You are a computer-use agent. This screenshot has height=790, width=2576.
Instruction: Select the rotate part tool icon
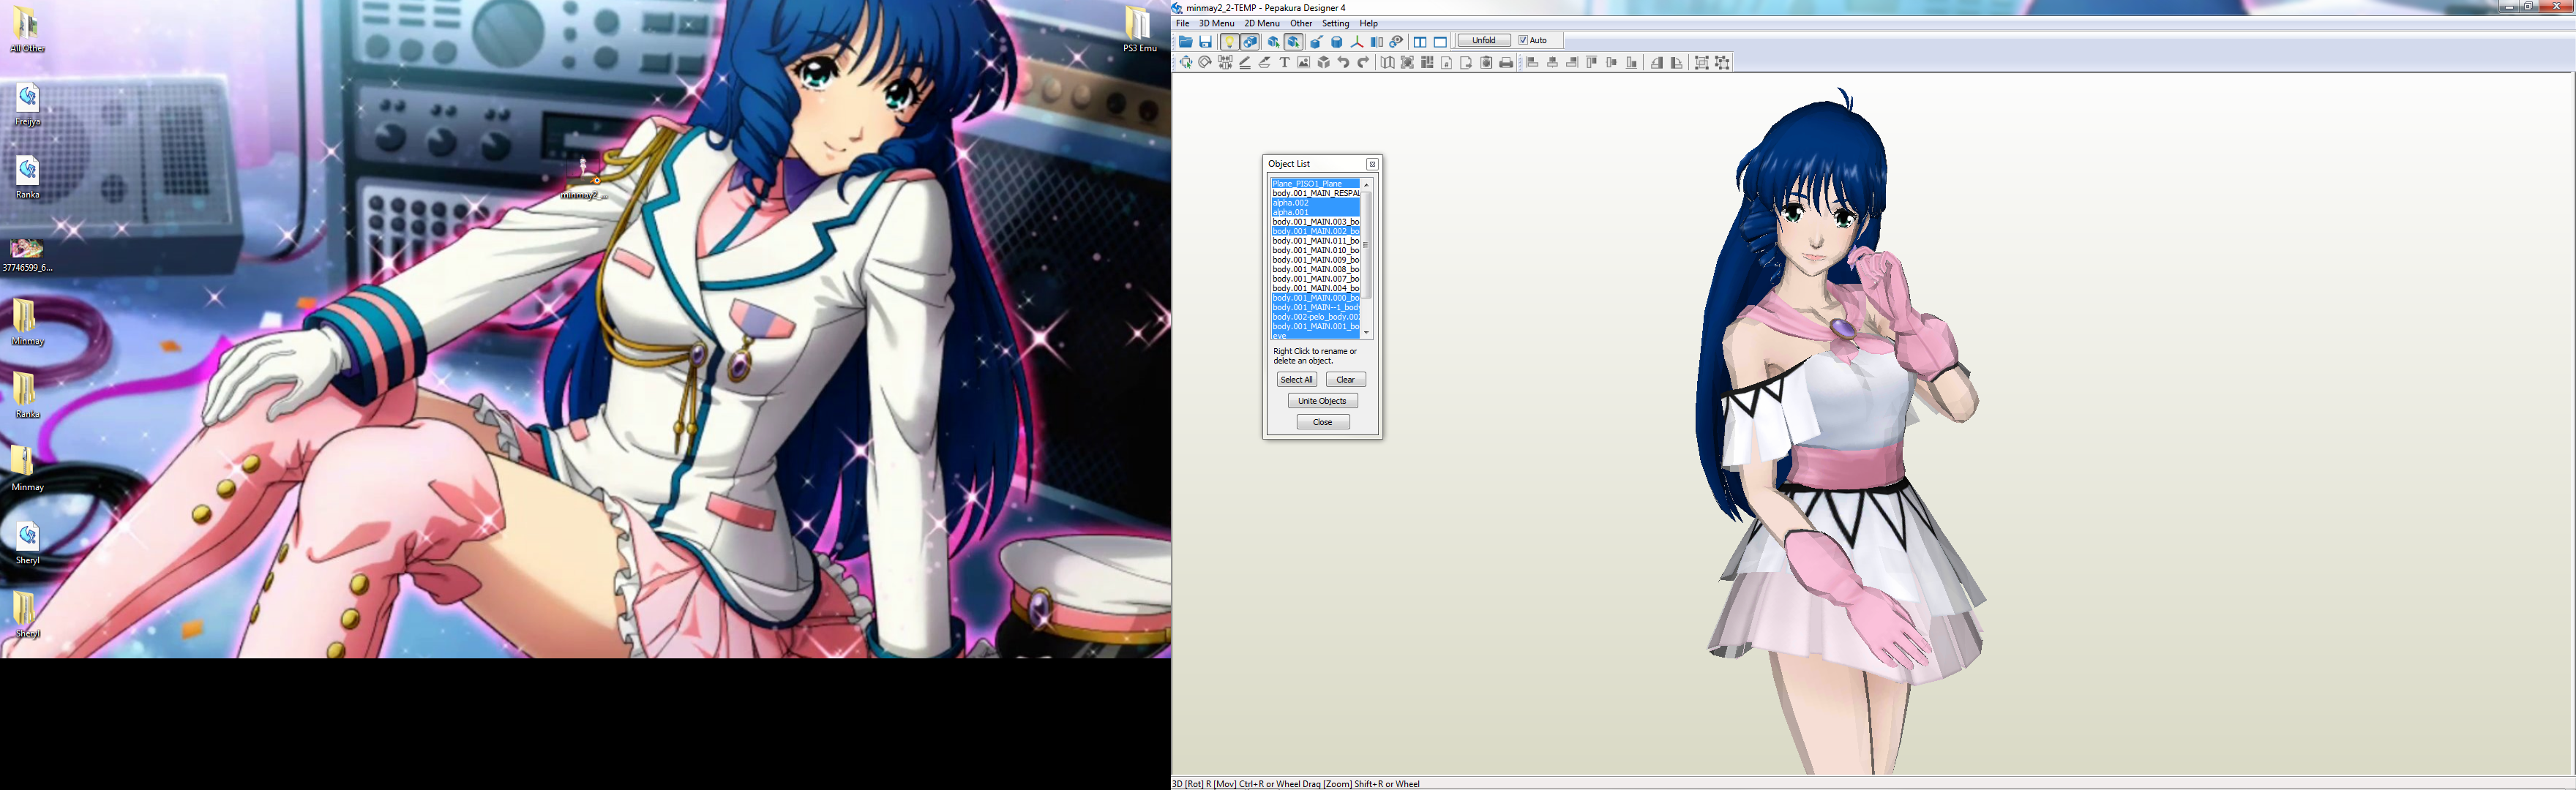point(1205,63)
